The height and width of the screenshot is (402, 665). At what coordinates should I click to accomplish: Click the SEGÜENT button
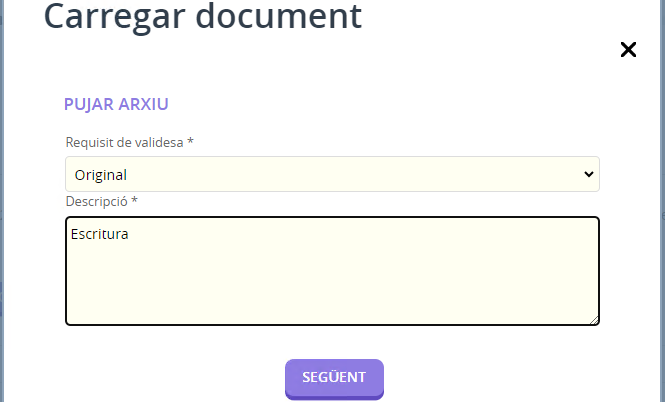coord(334,378)
